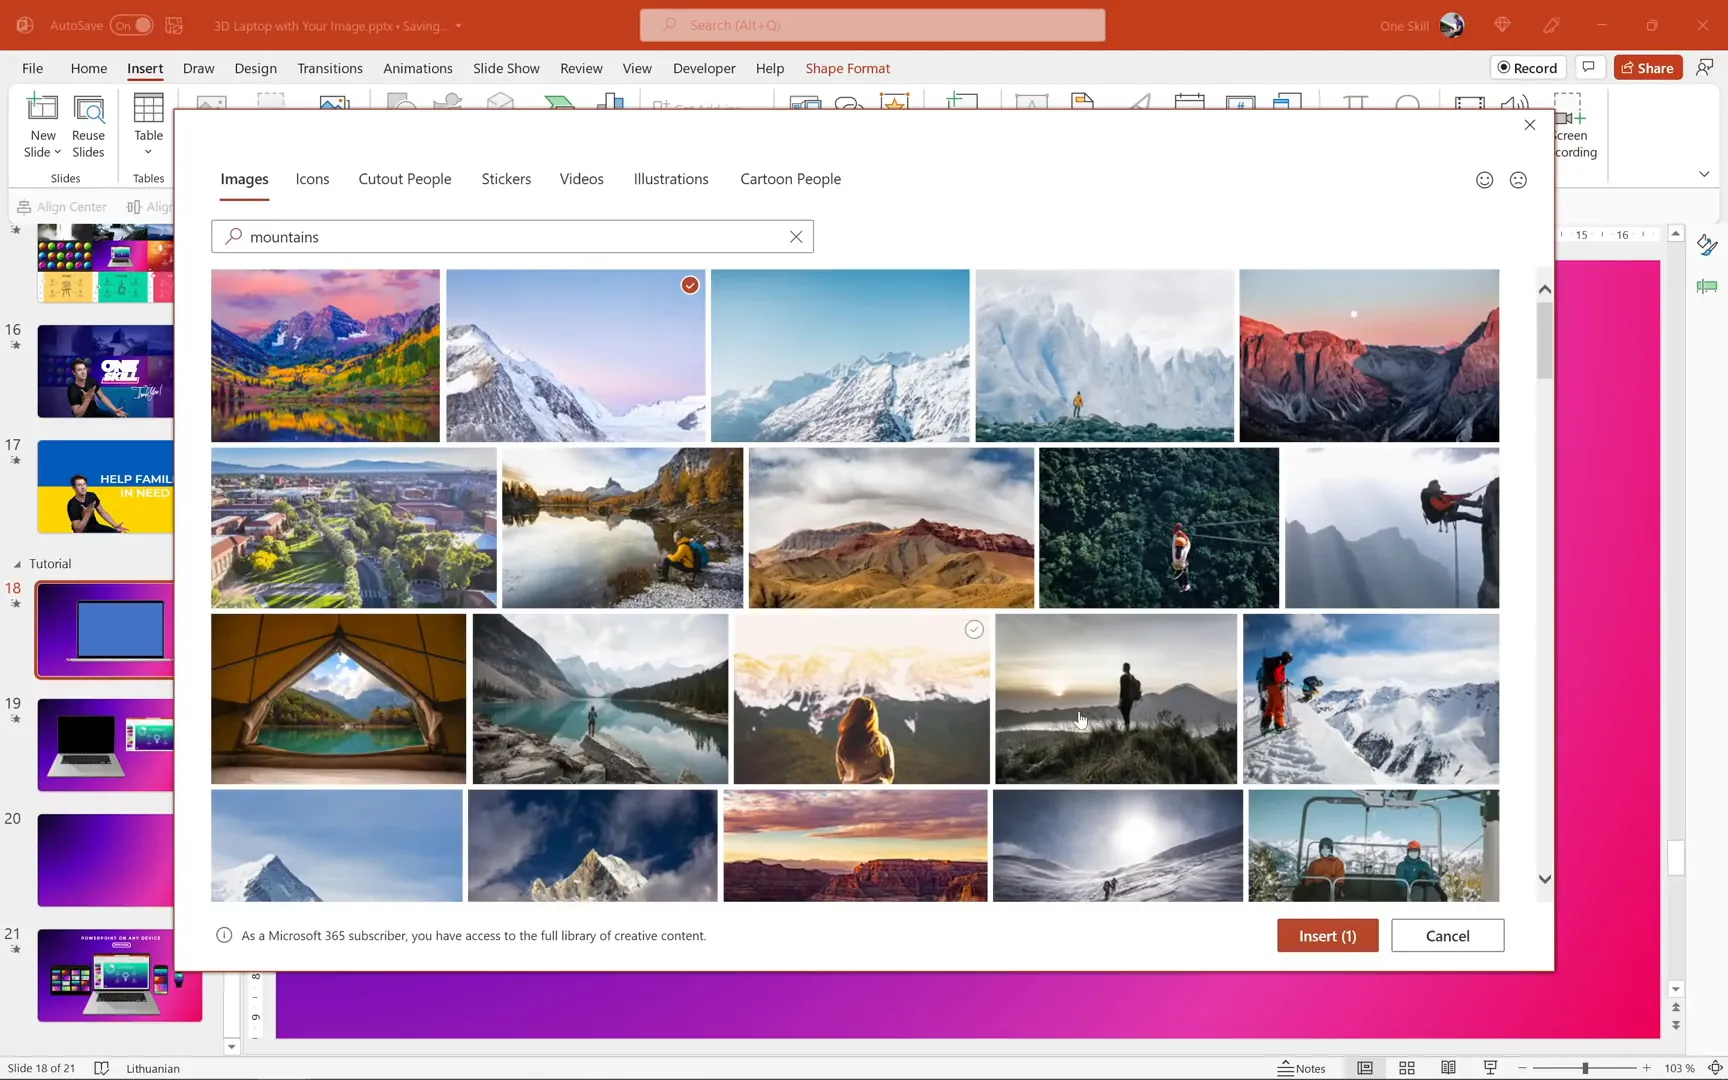Viewport: 1728px width, 1080px height.
Task: Click the mountains search field
Action: [512, 237]
